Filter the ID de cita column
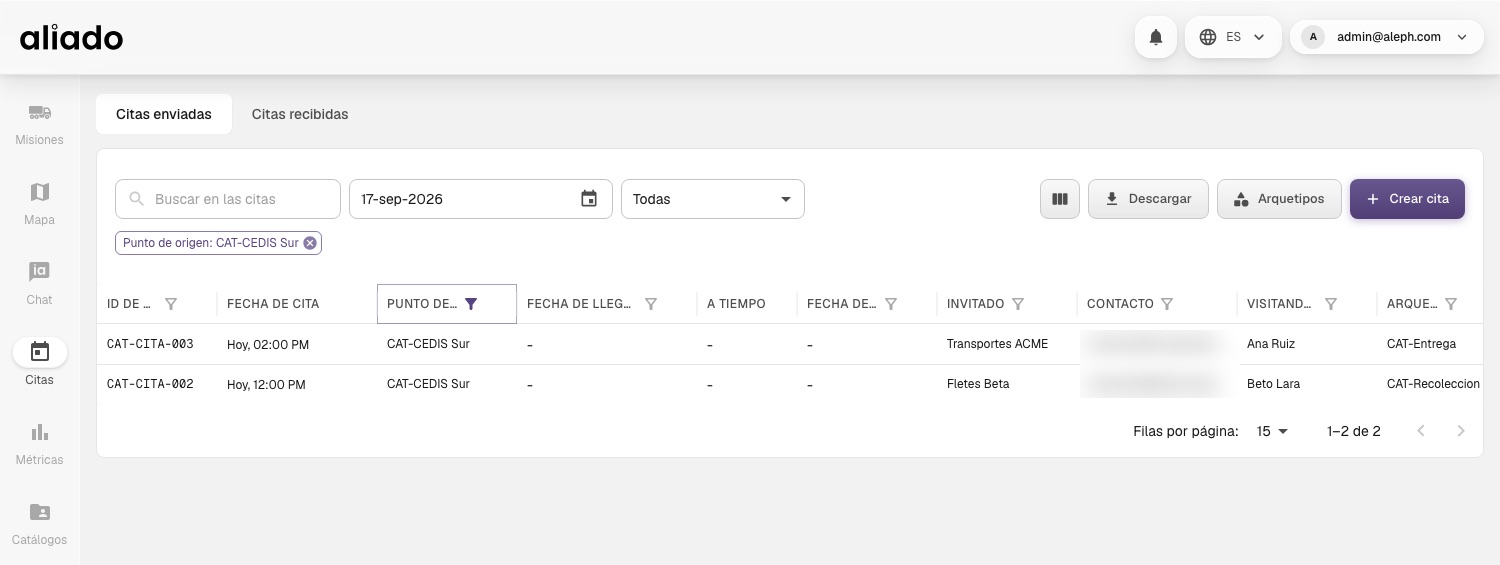Image resolution: width=1500 pixels, height=565 pixels. (x=171, y=304)
